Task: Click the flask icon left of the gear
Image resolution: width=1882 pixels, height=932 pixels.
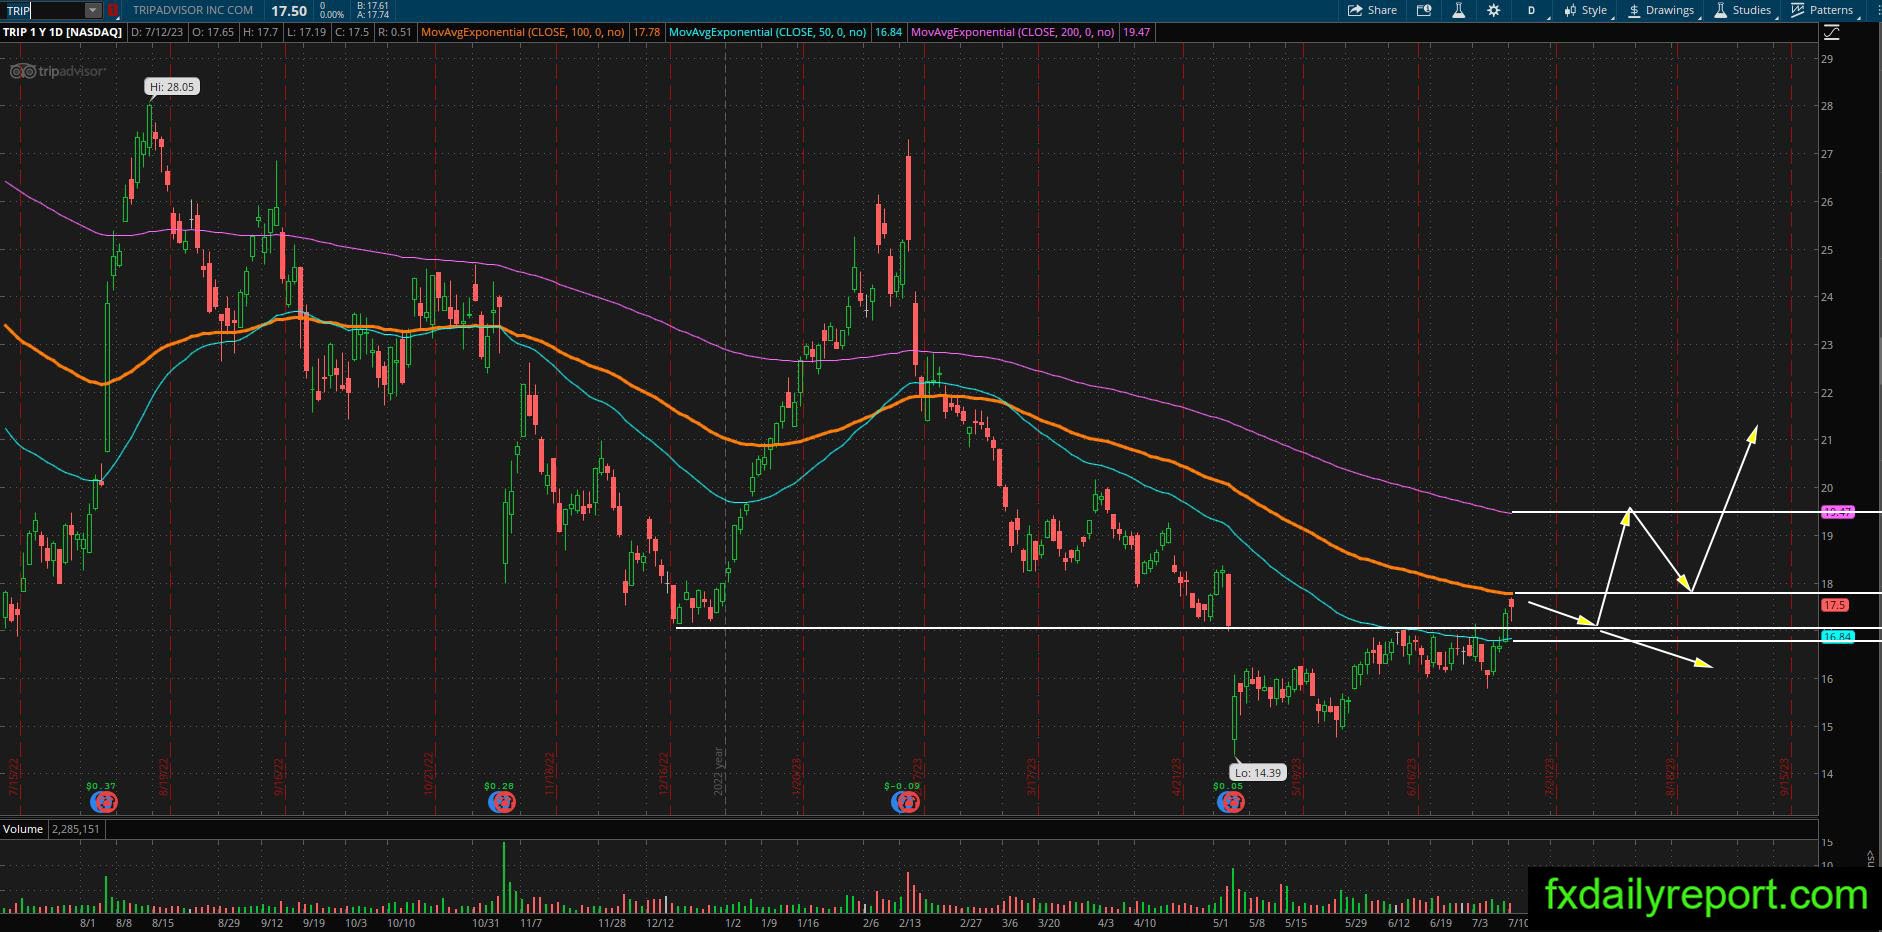Action: pos(1458,10)
